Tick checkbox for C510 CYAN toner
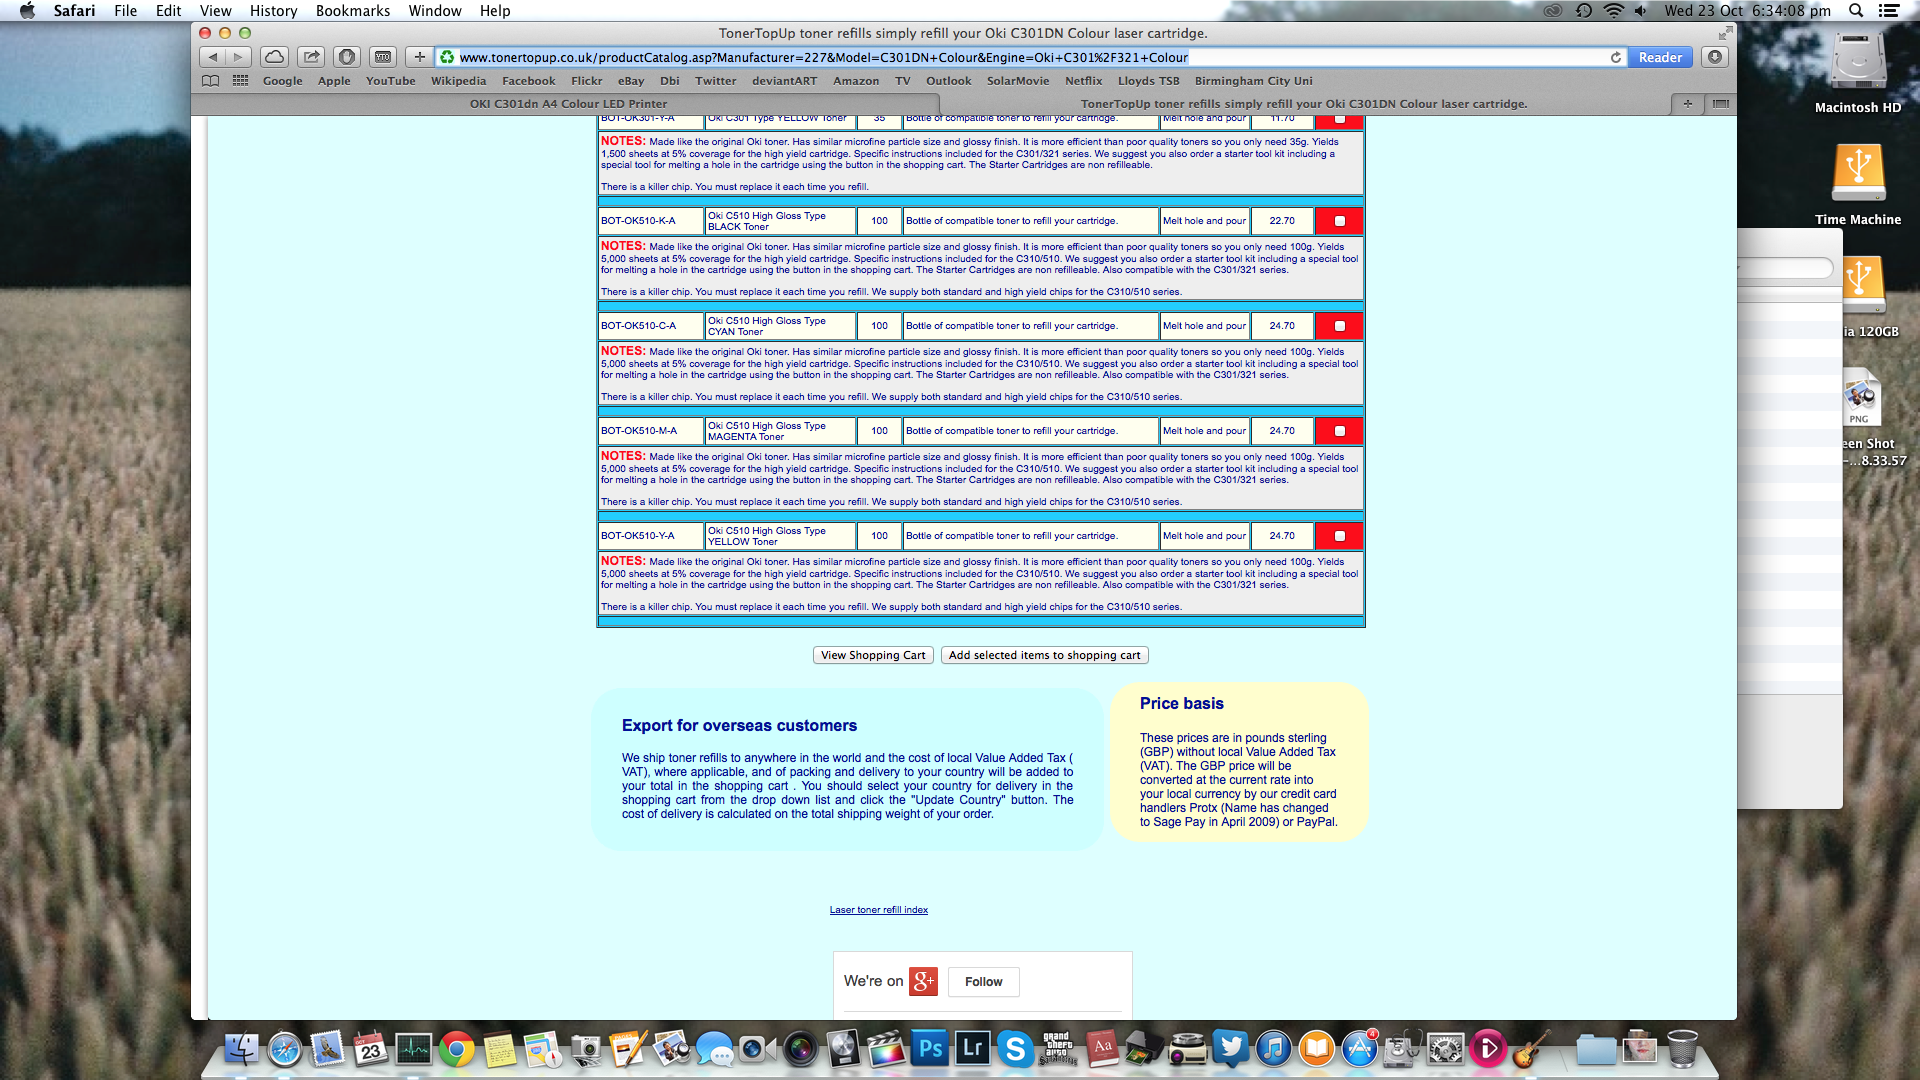This screenshot has height=1080, width=1920. (x=1340, y=326)
